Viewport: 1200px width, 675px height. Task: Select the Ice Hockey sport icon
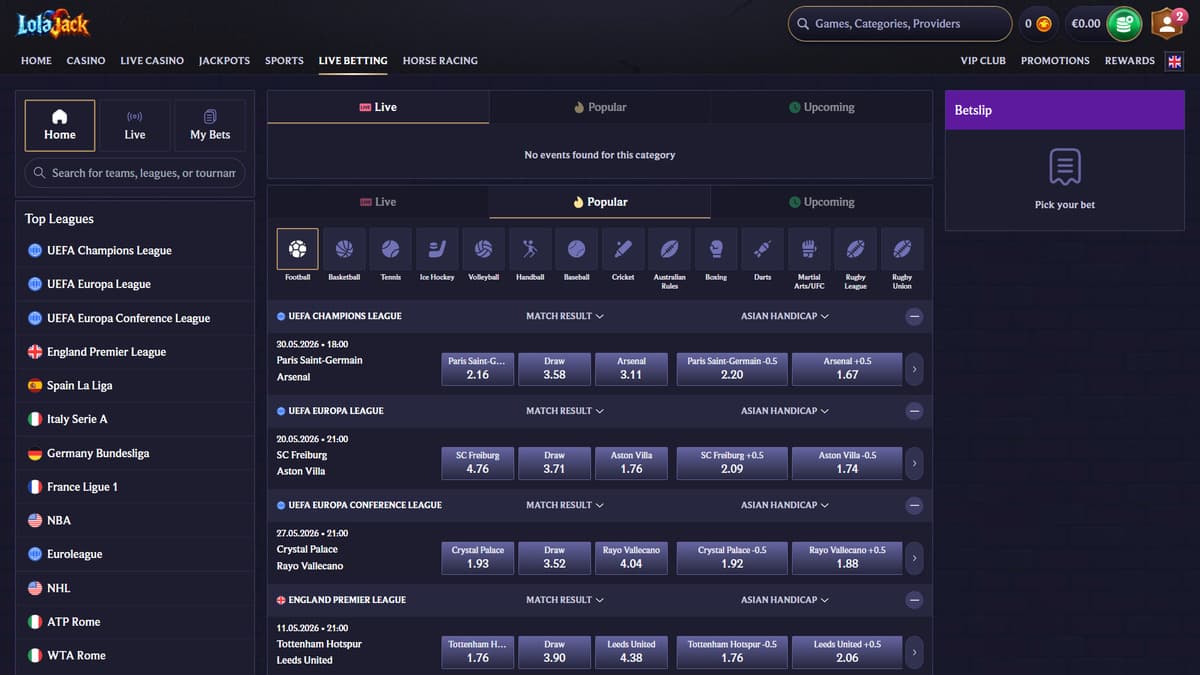coord(437,249)
